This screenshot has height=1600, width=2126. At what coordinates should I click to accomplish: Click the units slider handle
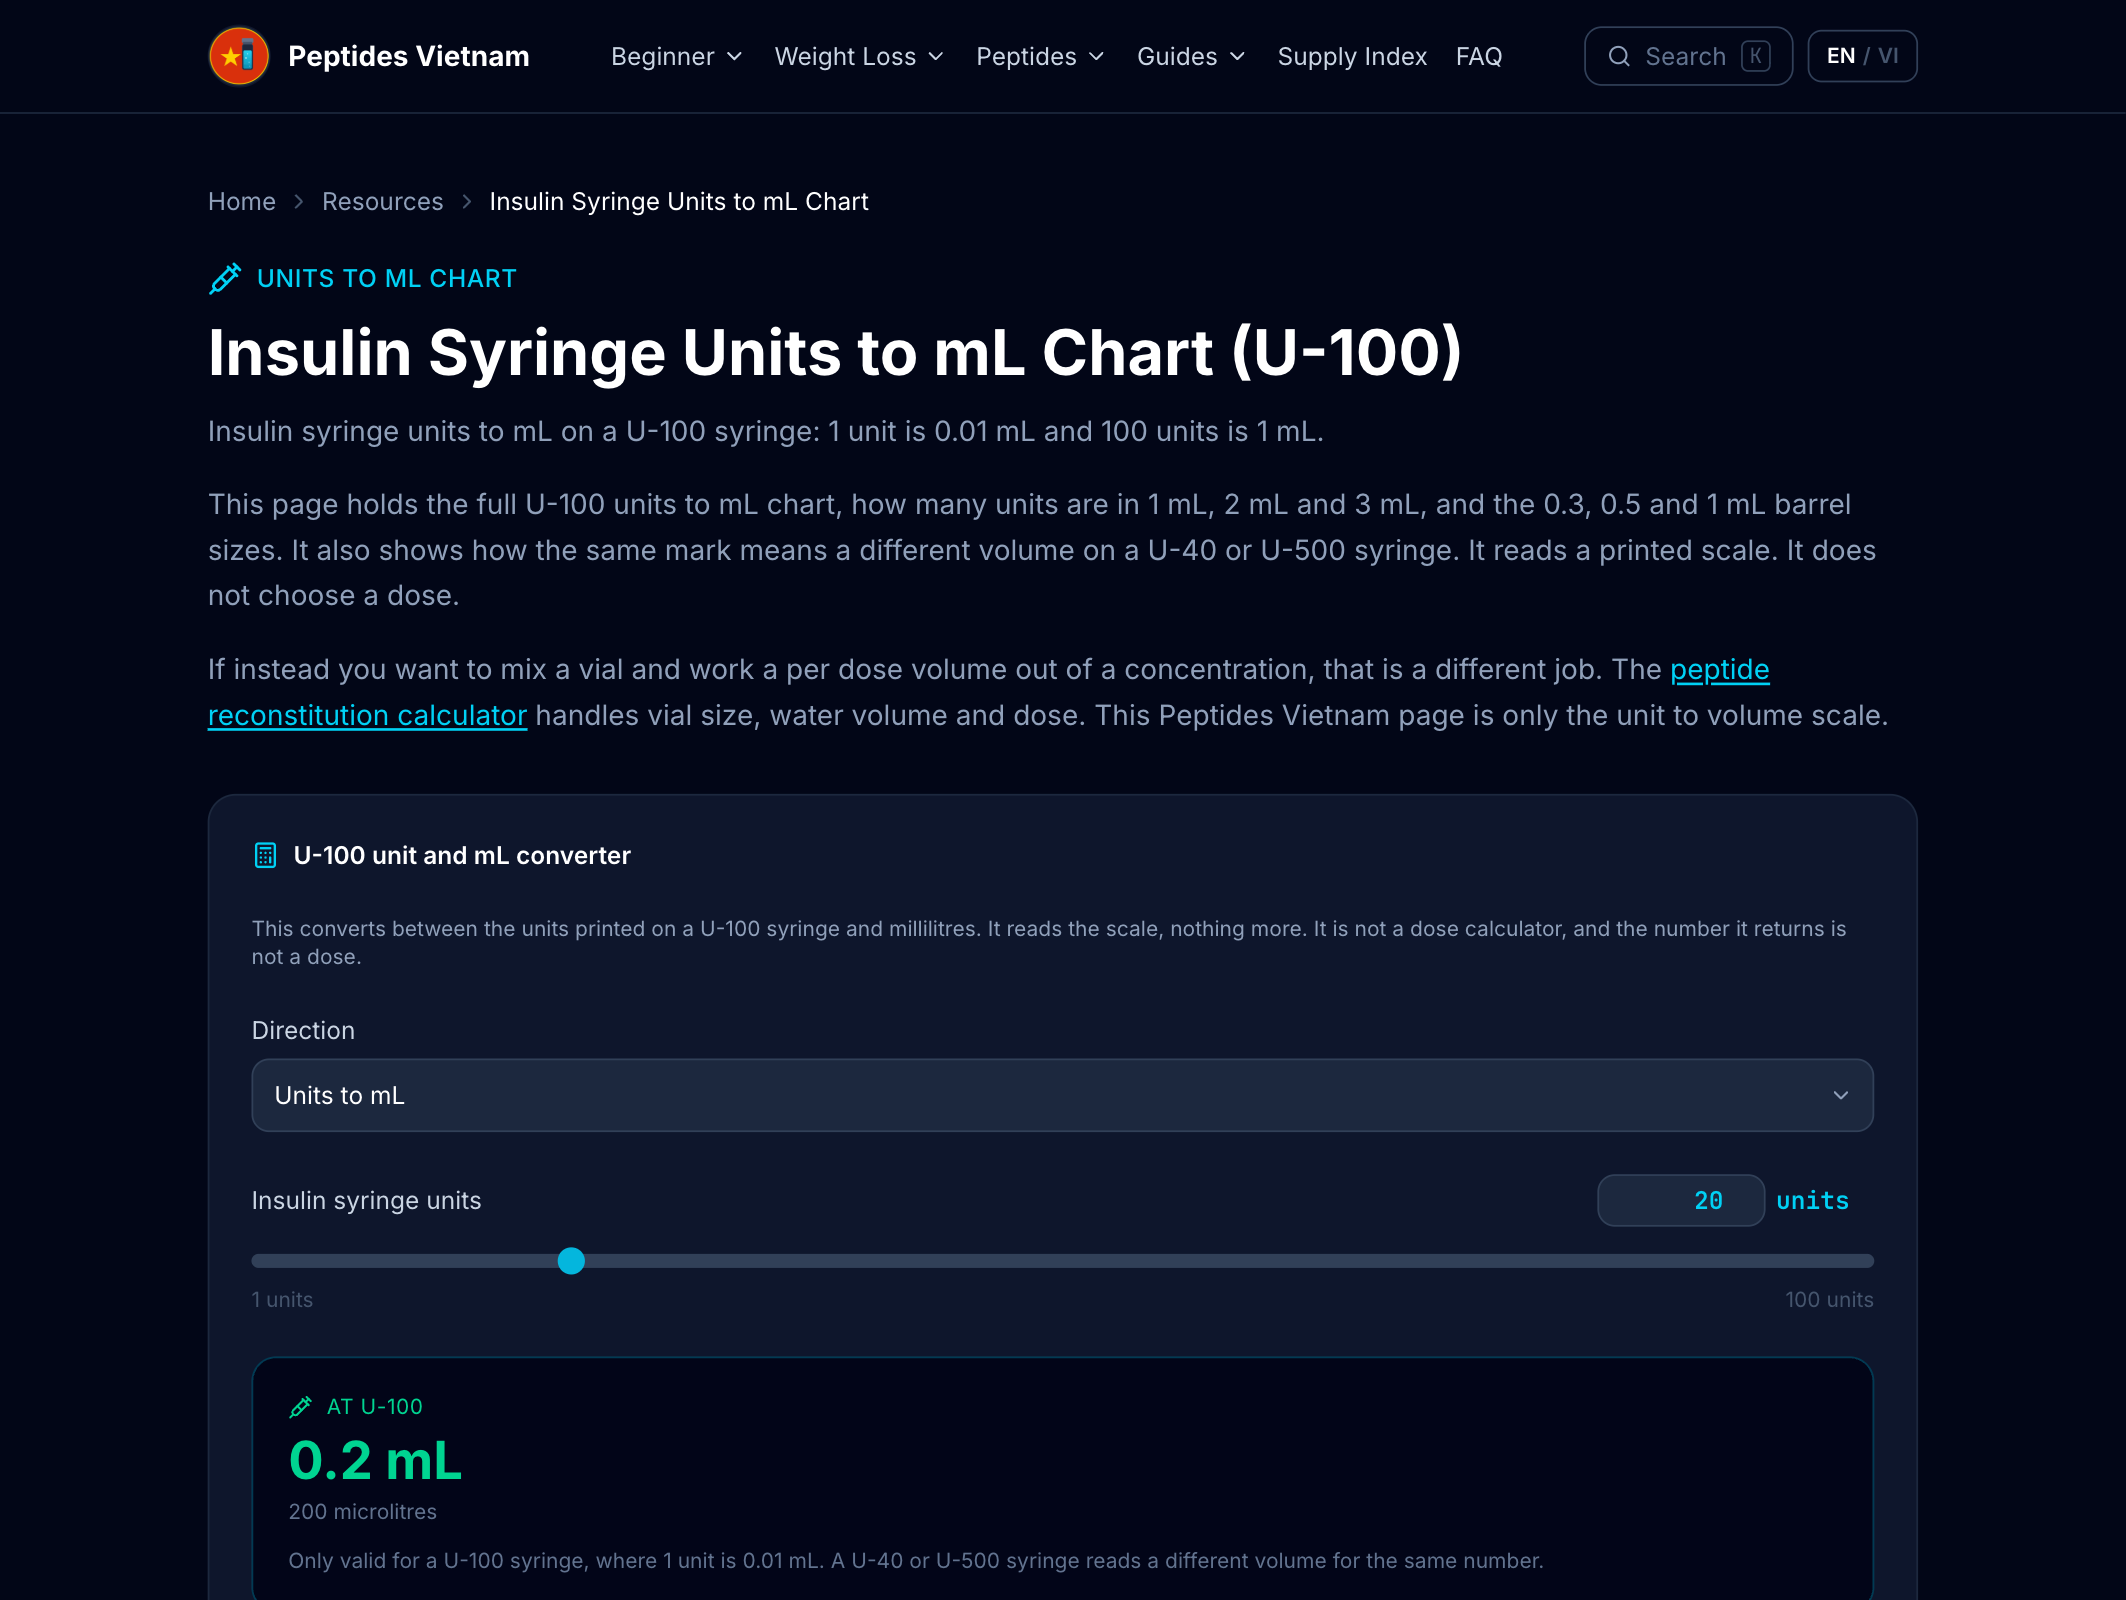tap(571, 1261)
